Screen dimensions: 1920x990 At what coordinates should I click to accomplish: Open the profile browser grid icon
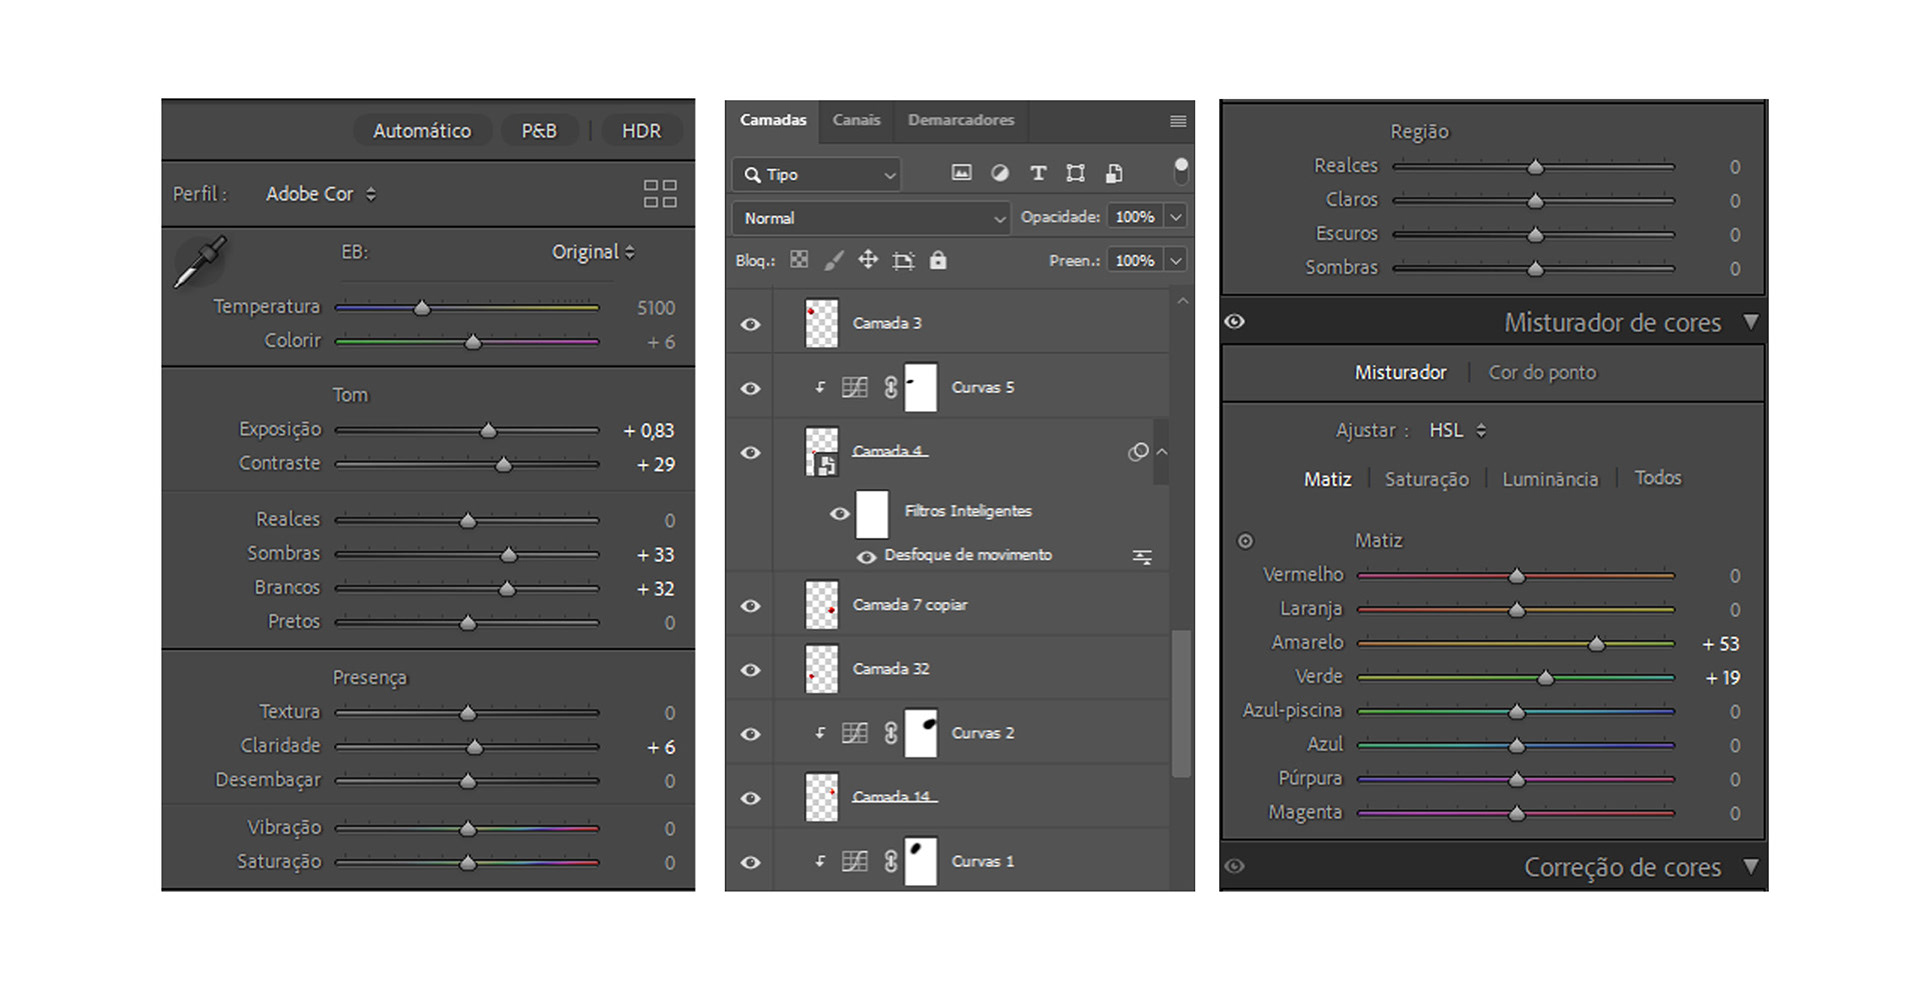pos(660,194)
